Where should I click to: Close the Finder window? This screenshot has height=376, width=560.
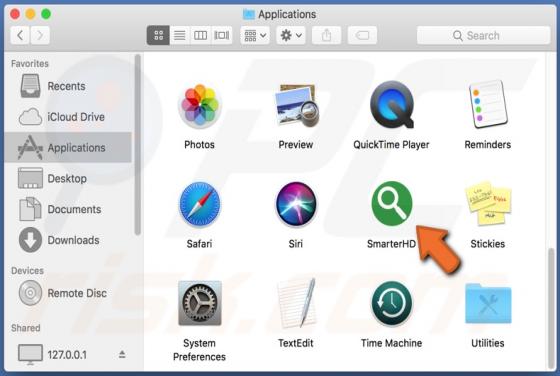tap(15, 14)
